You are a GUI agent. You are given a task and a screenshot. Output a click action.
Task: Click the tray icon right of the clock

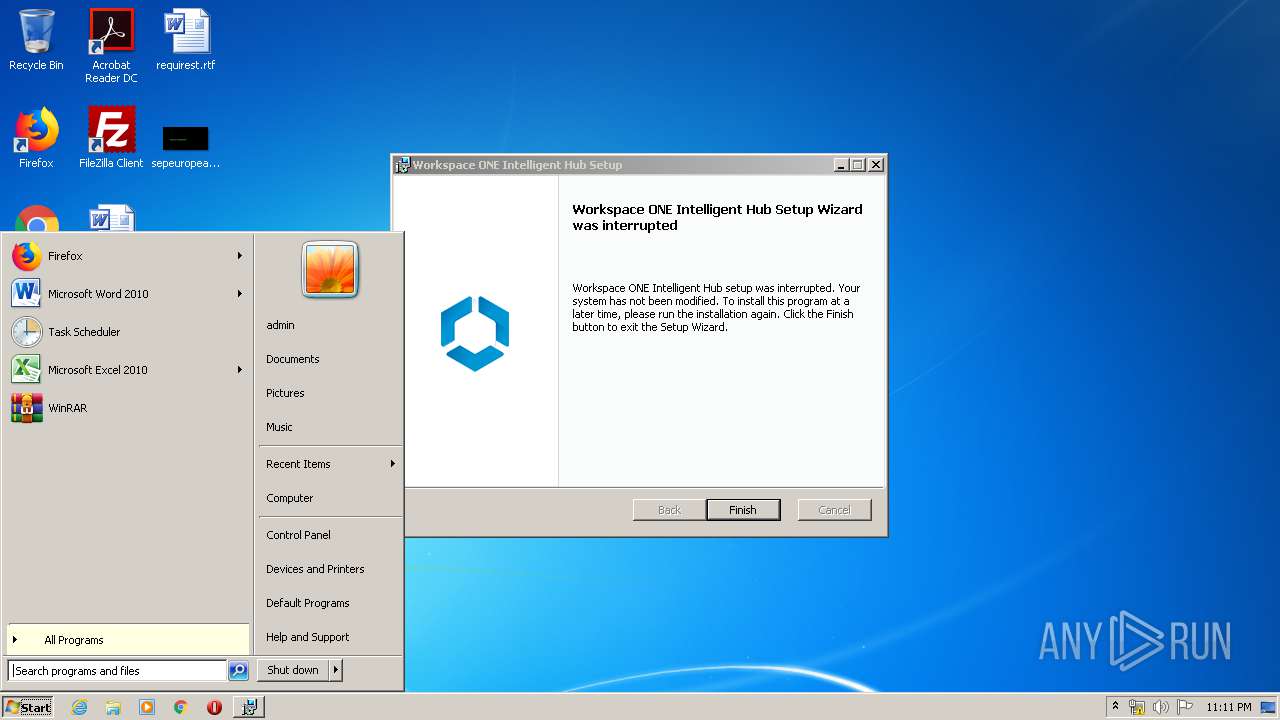pos(1268,707)
